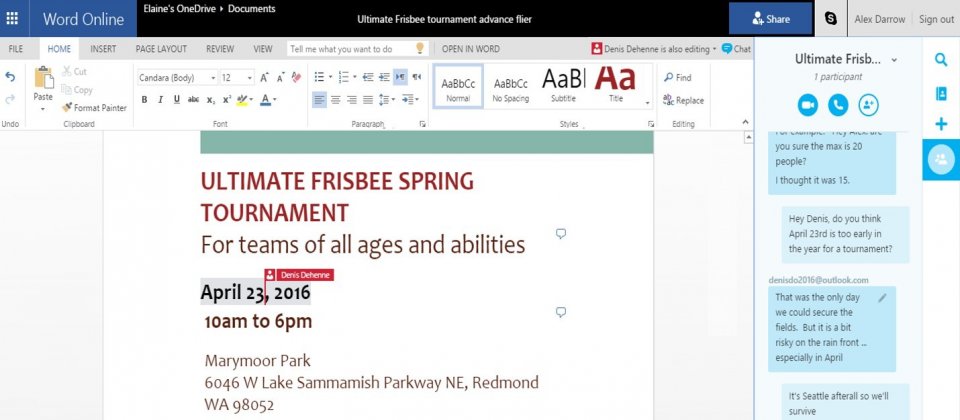Switch to the INSERT tab
The height and width of the screenshot is (420, 960).
point(103,49)
